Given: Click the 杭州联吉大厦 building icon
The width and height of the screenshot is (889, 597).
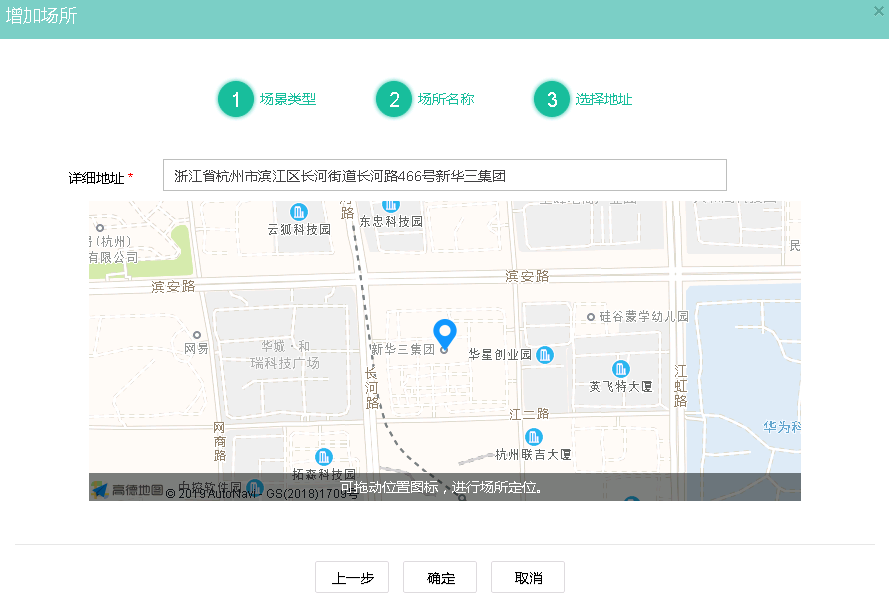Looking at the screenshot, I should coord(534,437).
